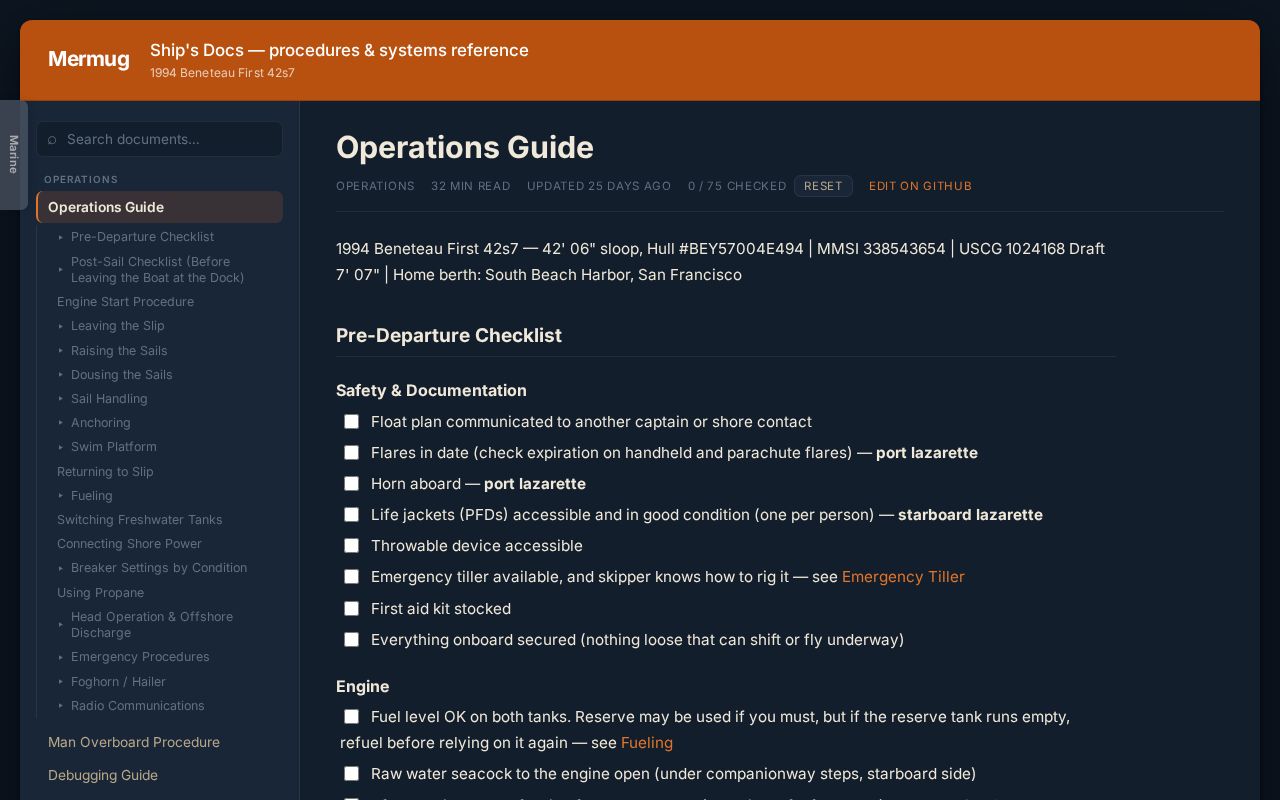The width and height of the screenshot is (1280, 800).
Task: Check the Fuel level OK box
Action: [x=351, y=717]
